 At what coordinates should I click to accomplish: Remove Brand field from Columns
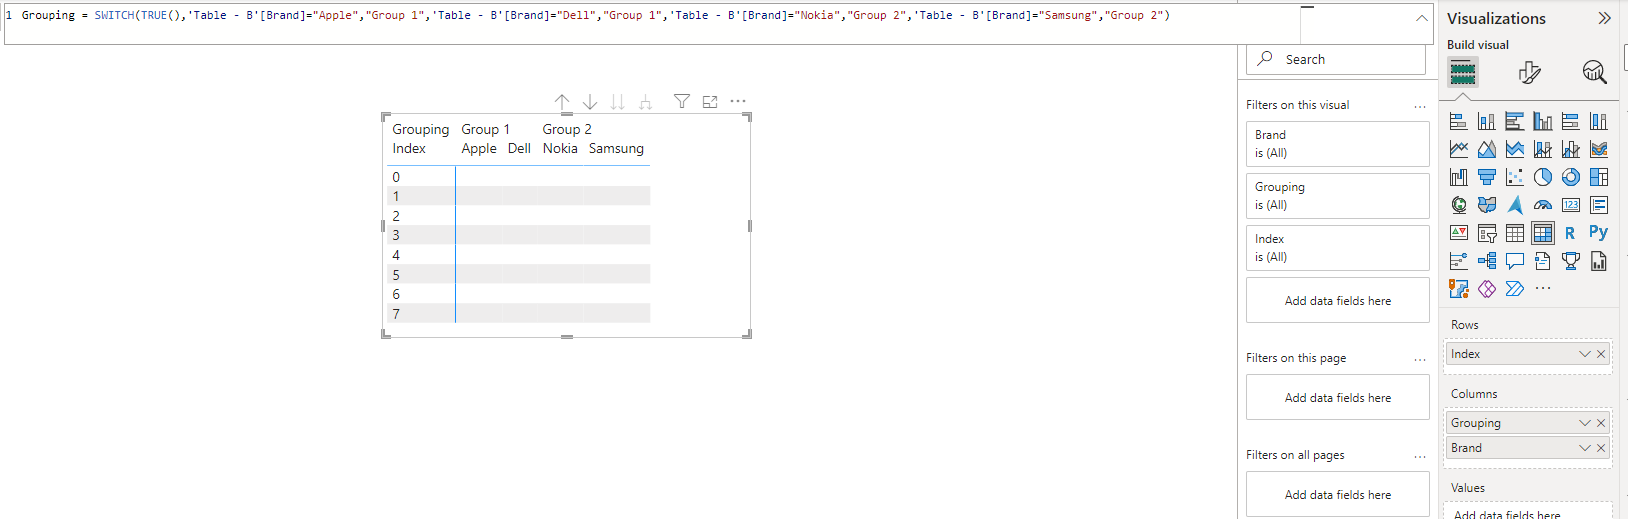(x=1601, y=448)
